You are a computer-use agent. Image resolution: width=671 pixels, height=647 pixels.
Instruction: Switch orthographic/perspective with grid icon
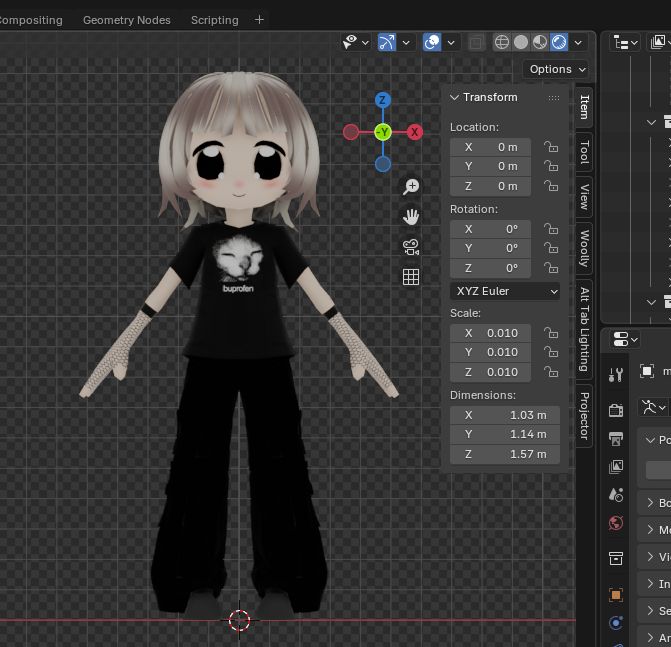click(x=411, y=277)
